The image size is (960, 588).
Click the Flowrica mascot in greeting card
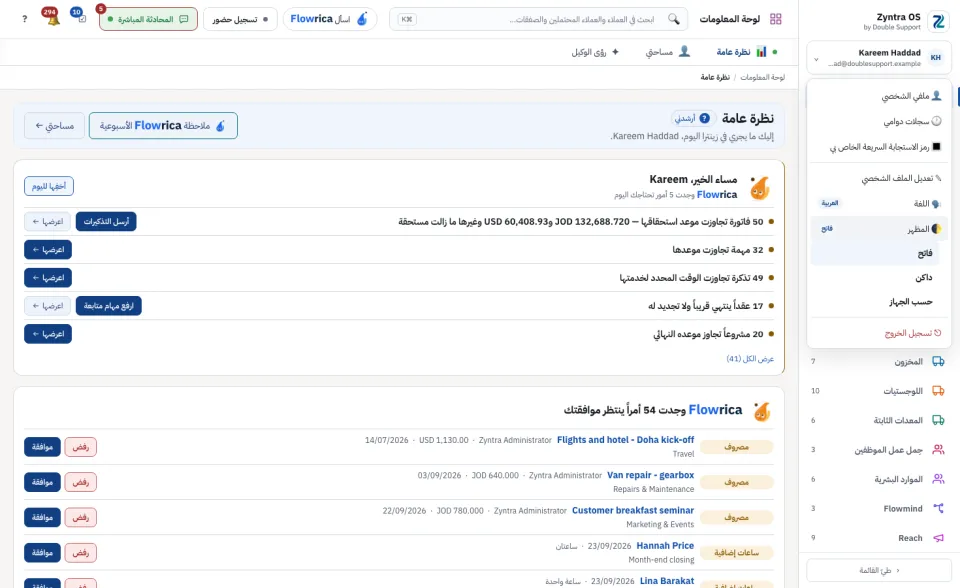pos(760,187)
